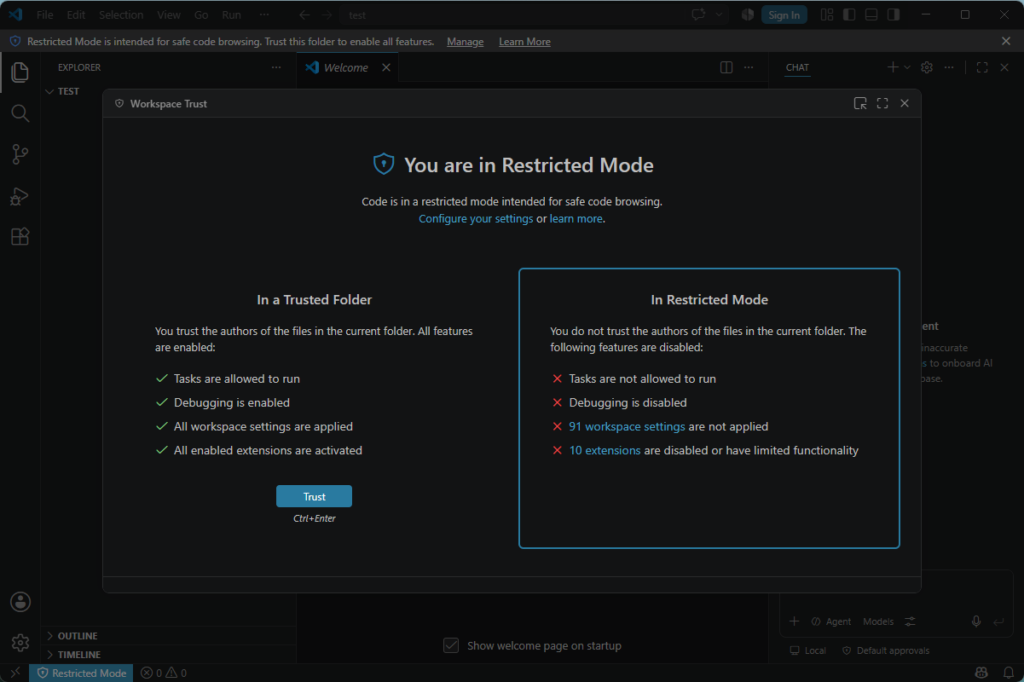Open chat settings gear
Screen dimensions: 1024x682
(927, 67)
